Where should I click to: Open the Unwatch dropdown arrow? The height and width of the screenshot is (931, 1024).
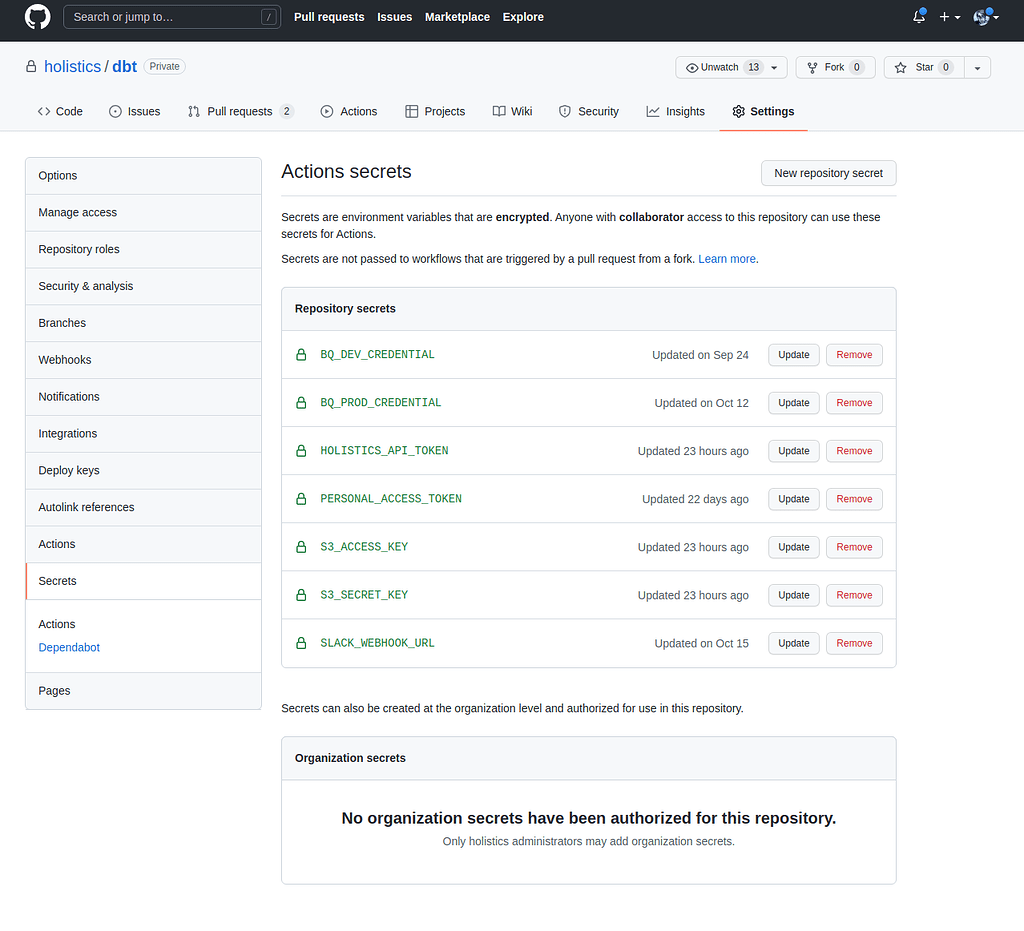pyautogui.click(x=772, y=66)
